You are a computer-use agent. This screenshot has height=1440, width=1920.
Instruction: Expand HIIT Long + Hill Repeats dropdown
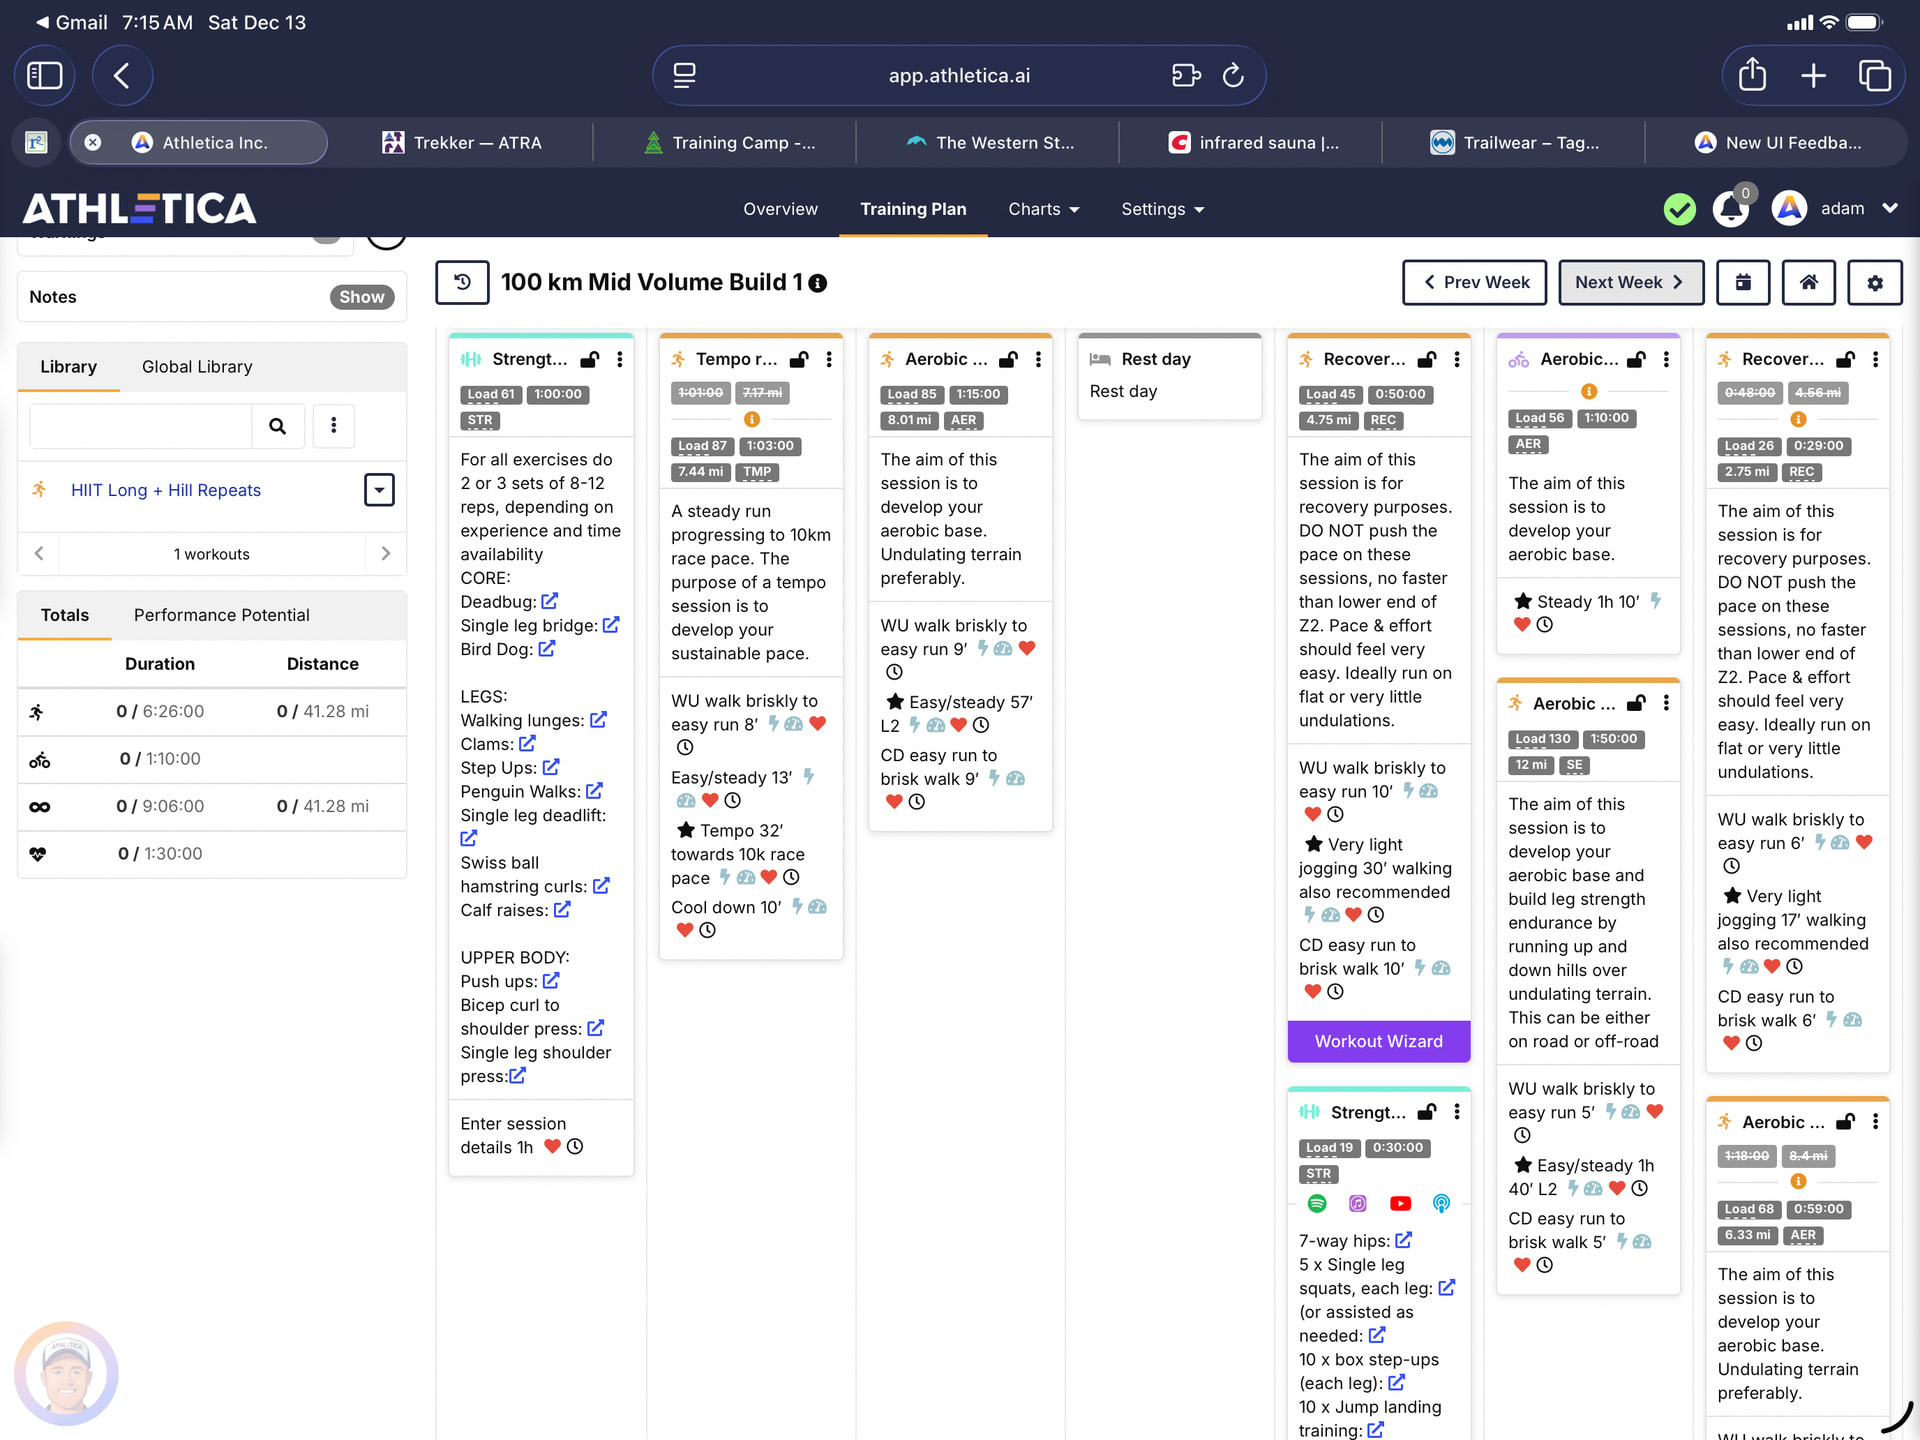pos(379,490)
